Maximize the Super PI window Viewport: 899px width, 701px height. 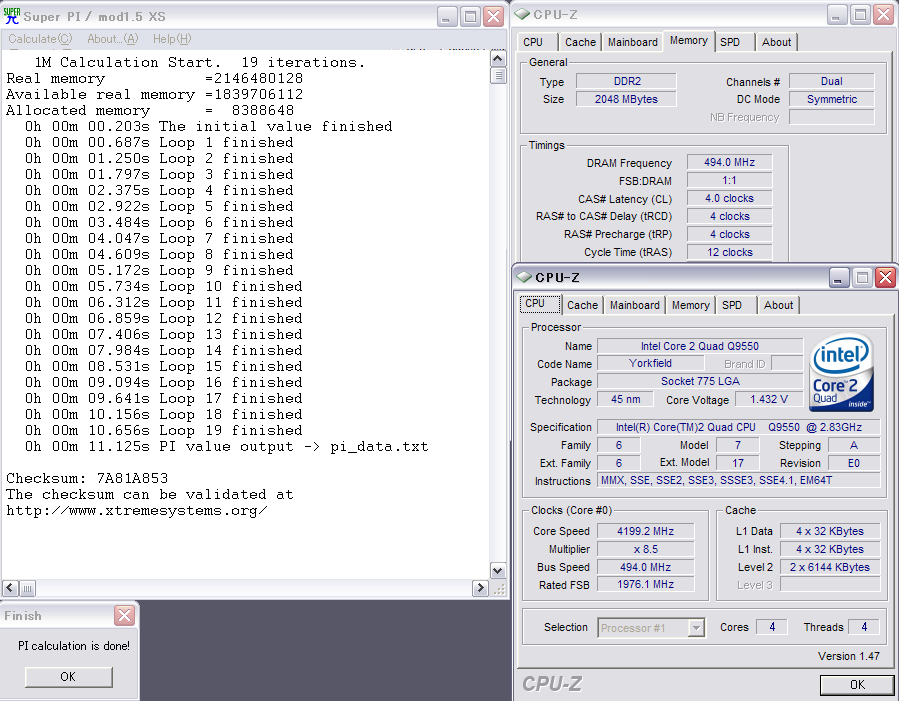470,17
